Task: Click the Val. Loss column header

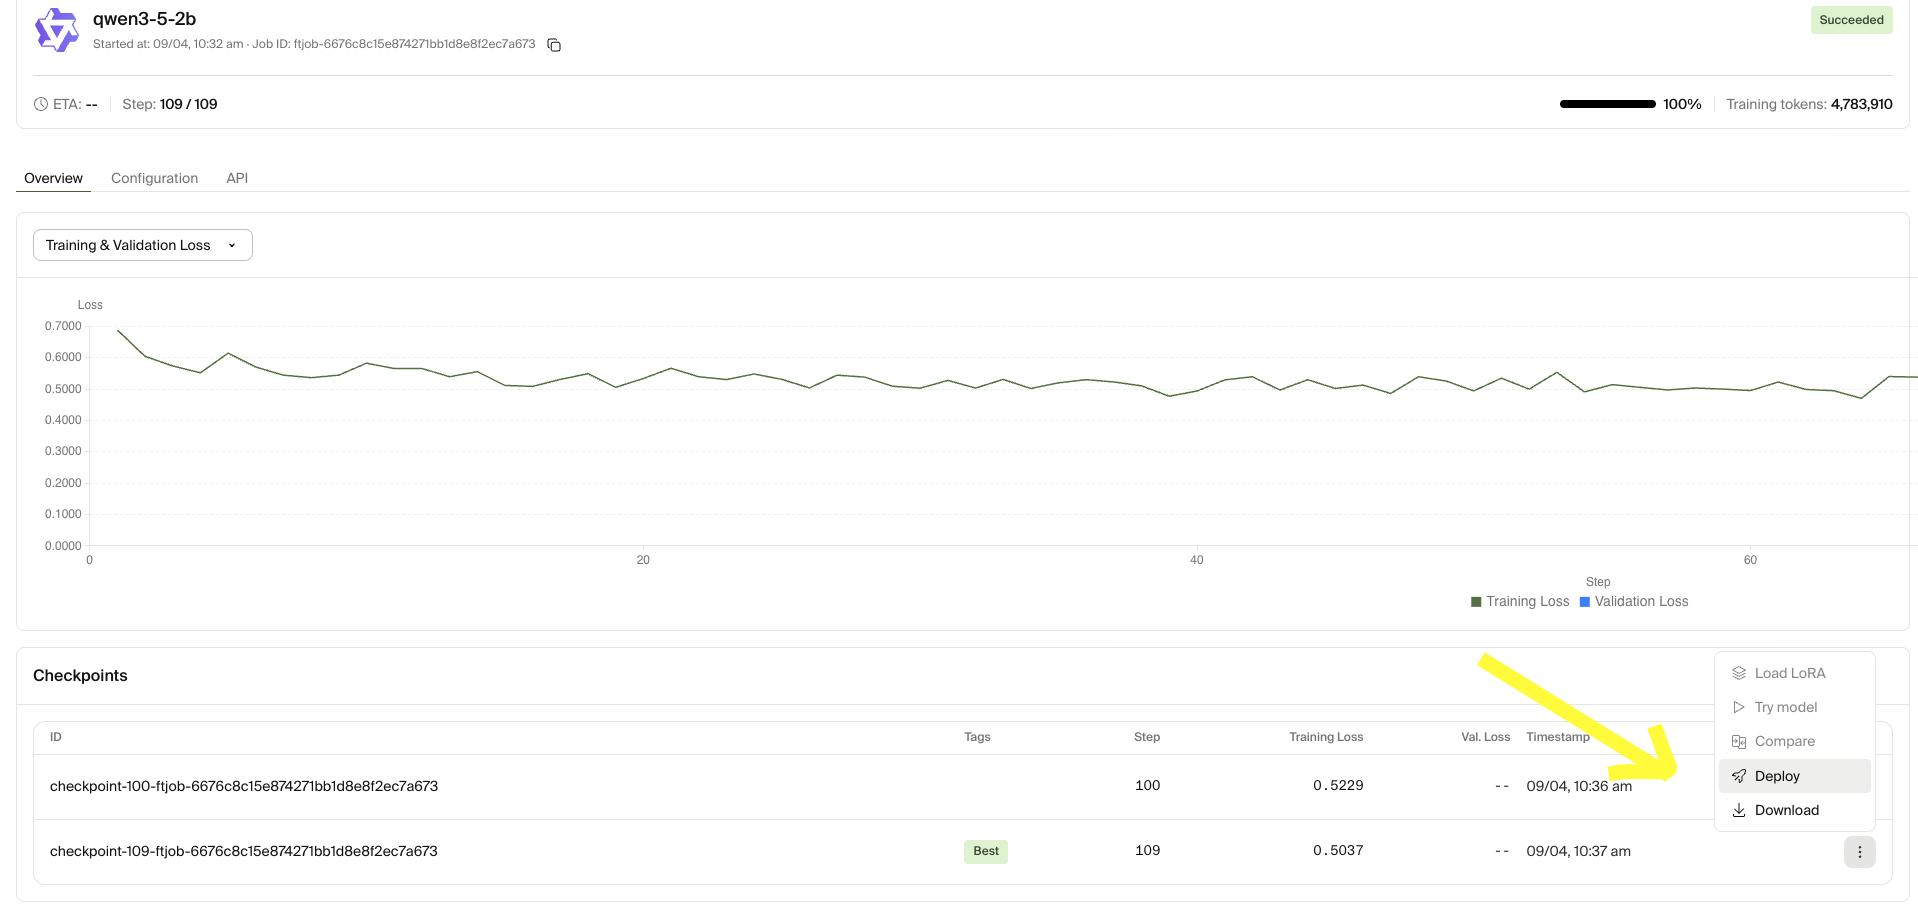Action: point(1485,737)
